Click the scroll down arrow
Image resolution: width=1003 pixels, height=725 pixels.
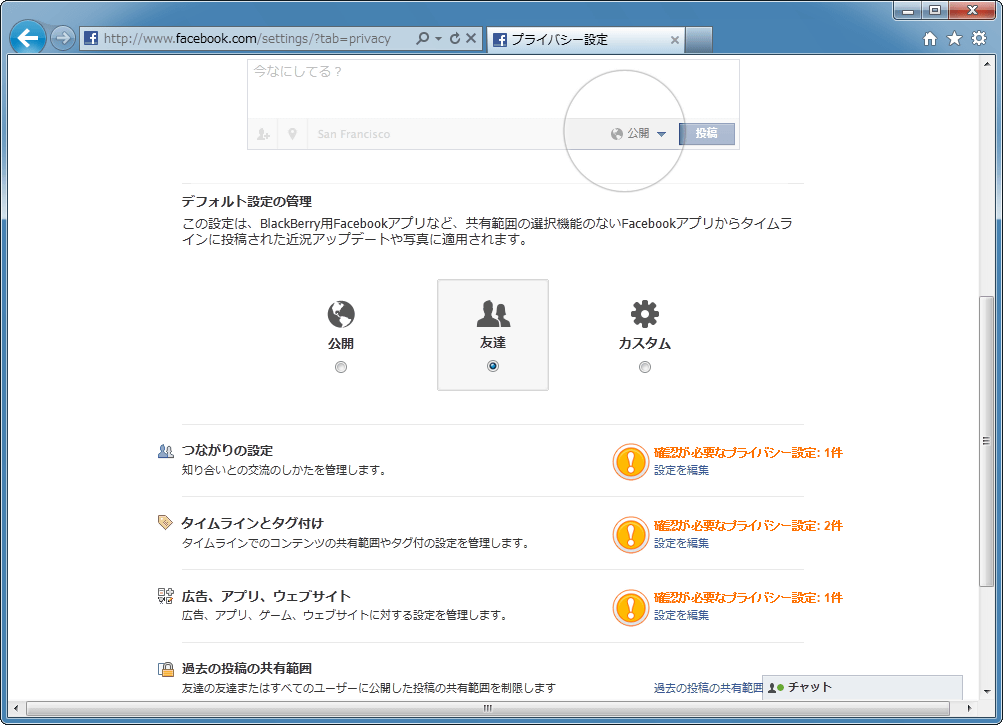pyautogui.click(x=986, y=692)
